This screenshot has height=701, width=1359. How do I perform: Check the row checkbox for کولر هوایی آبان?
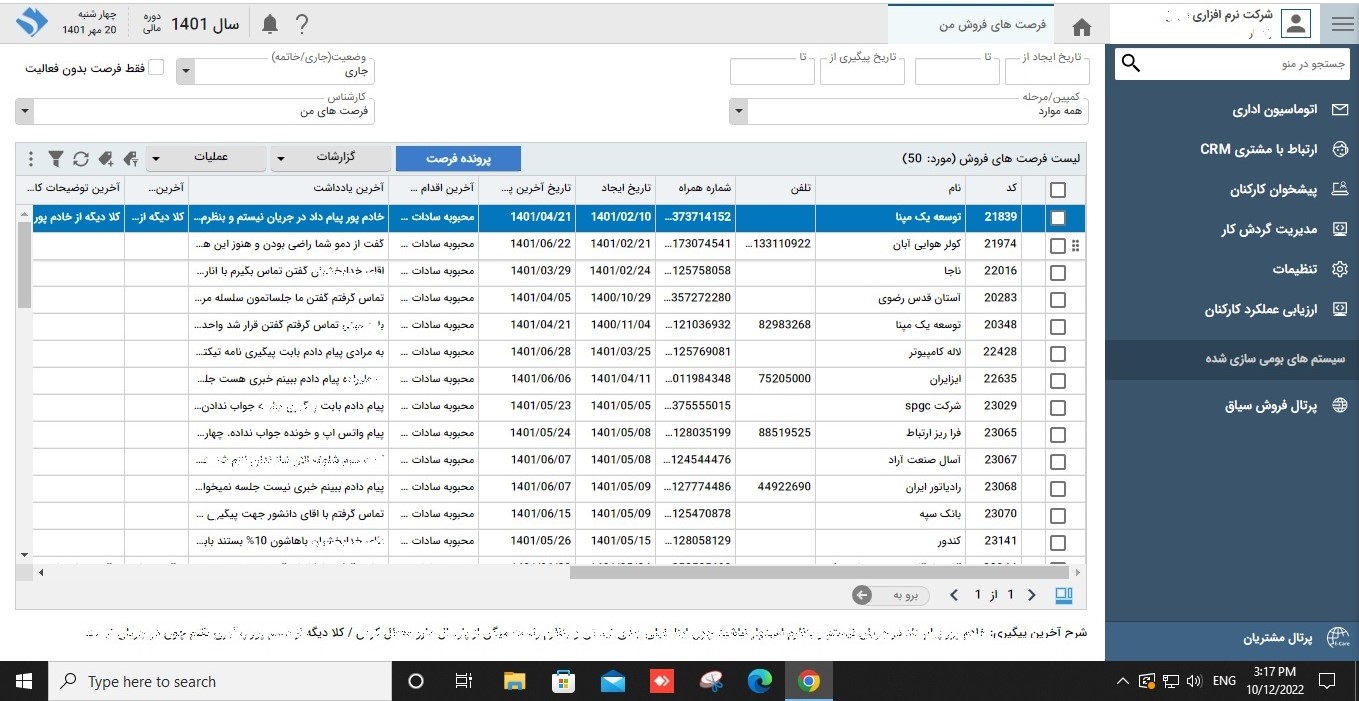[x=1058, y=245]
